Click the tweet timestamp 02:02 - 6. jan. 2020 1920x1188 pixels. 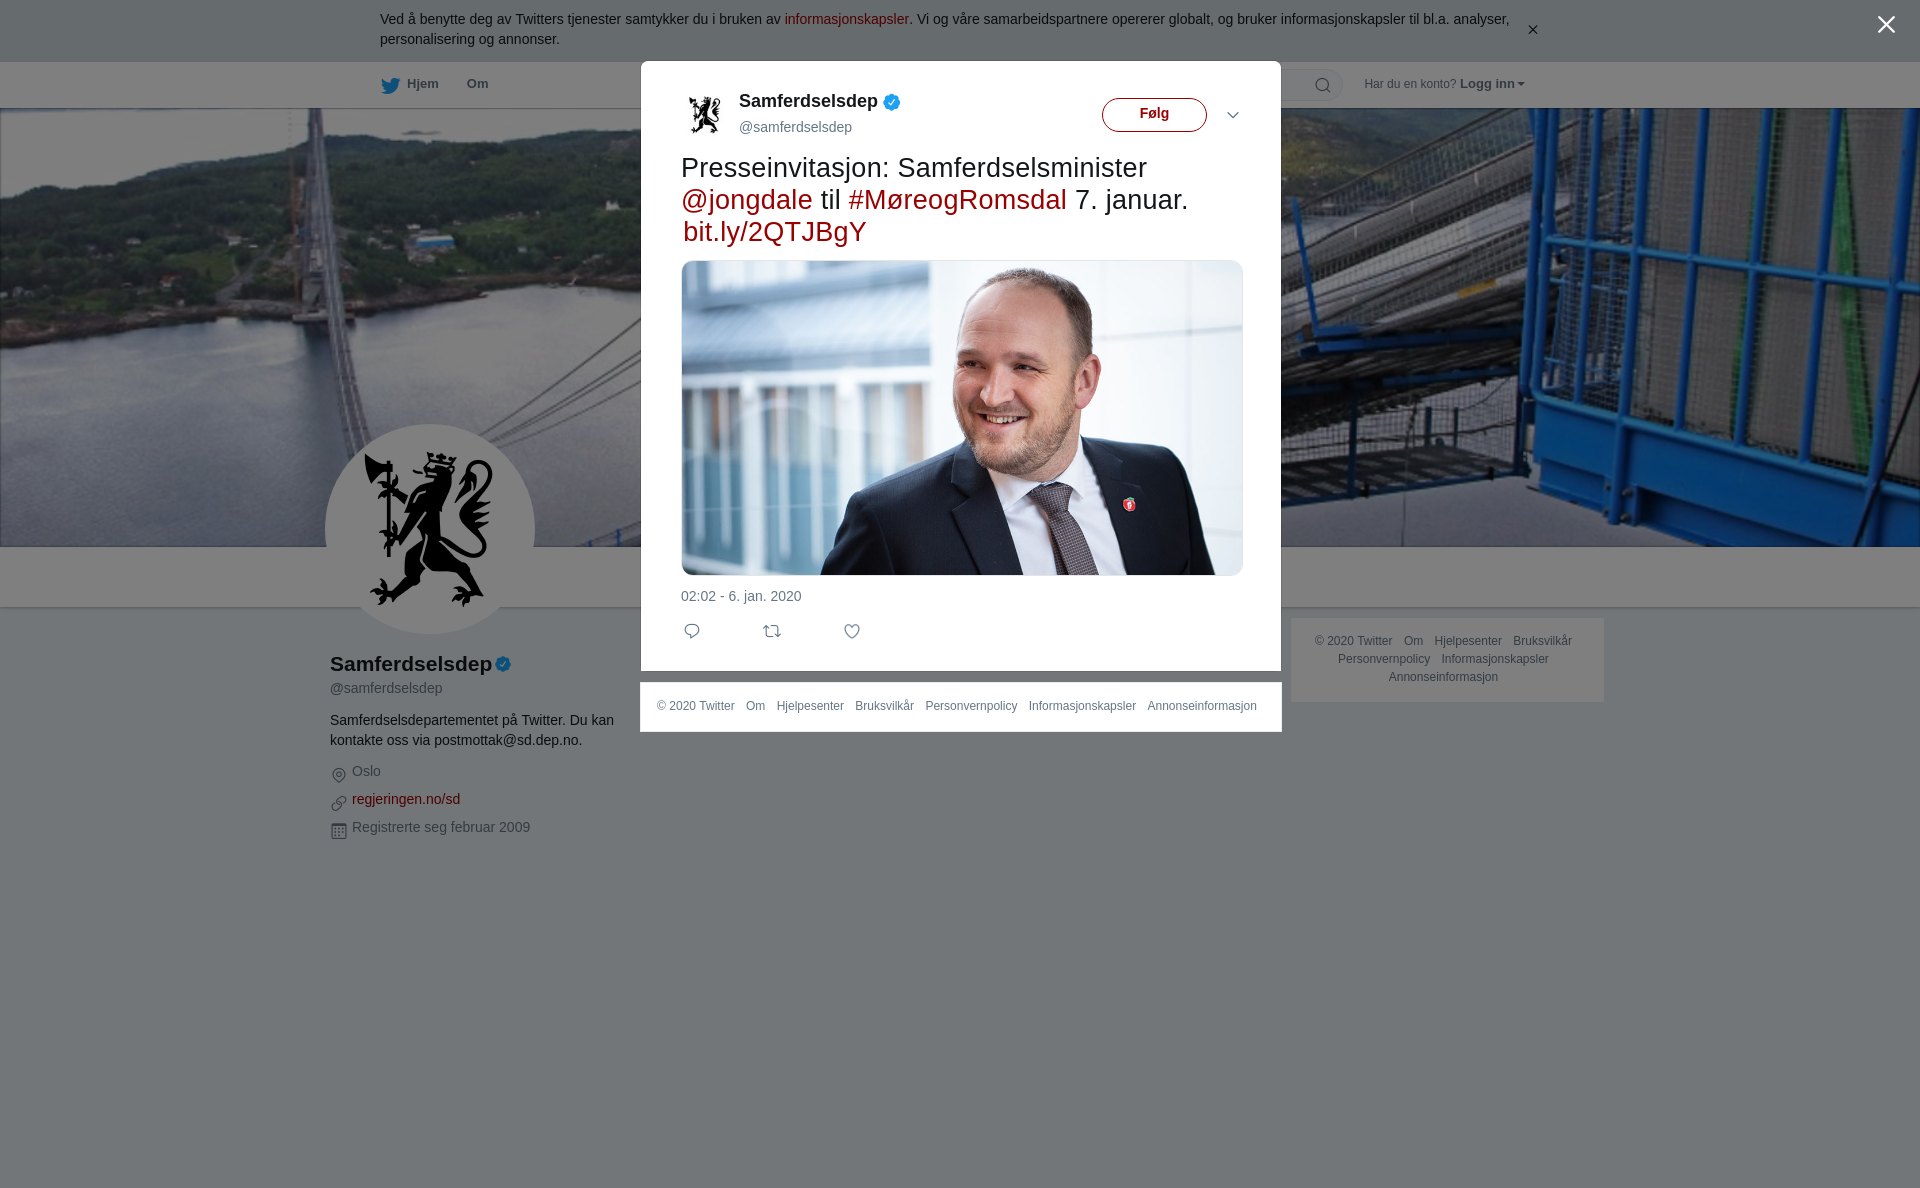pyautogui.click(x=741, y=596)
